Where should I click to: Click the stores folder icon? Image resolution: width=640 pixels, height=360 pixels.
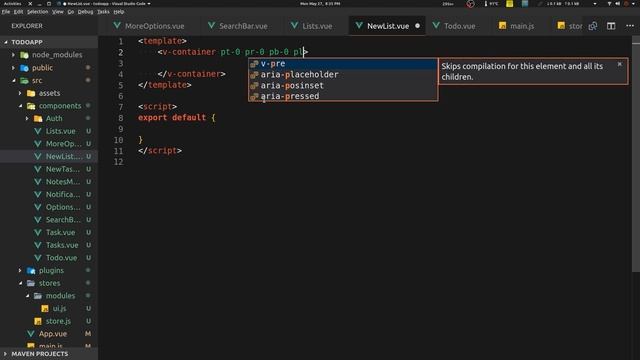[31, 283]
